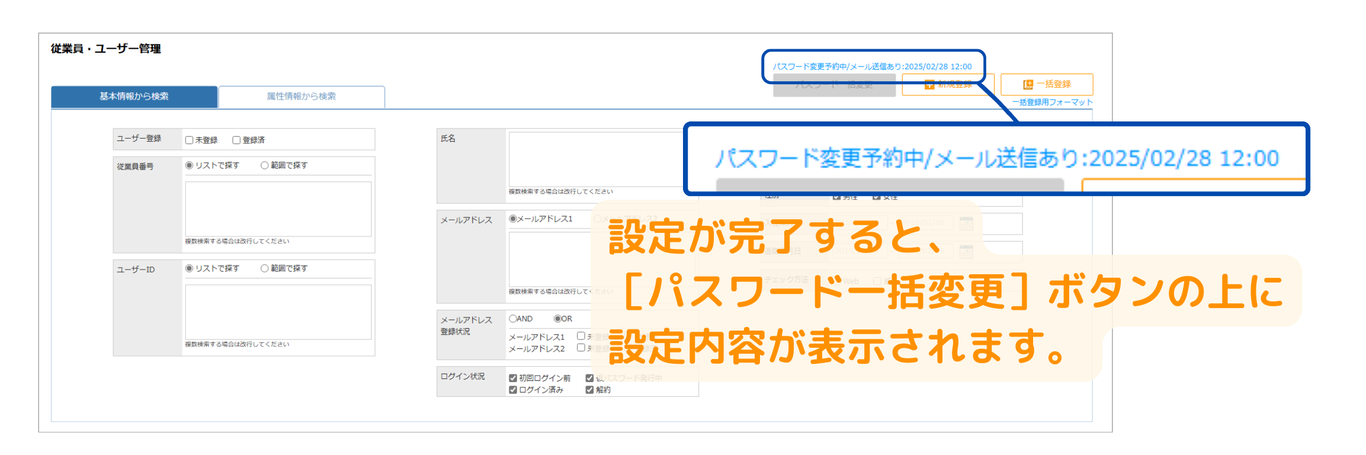Check the 未登録 user registration checkbox
Viewport: 1366px width, 455px height.
click(x=189, y=140)
